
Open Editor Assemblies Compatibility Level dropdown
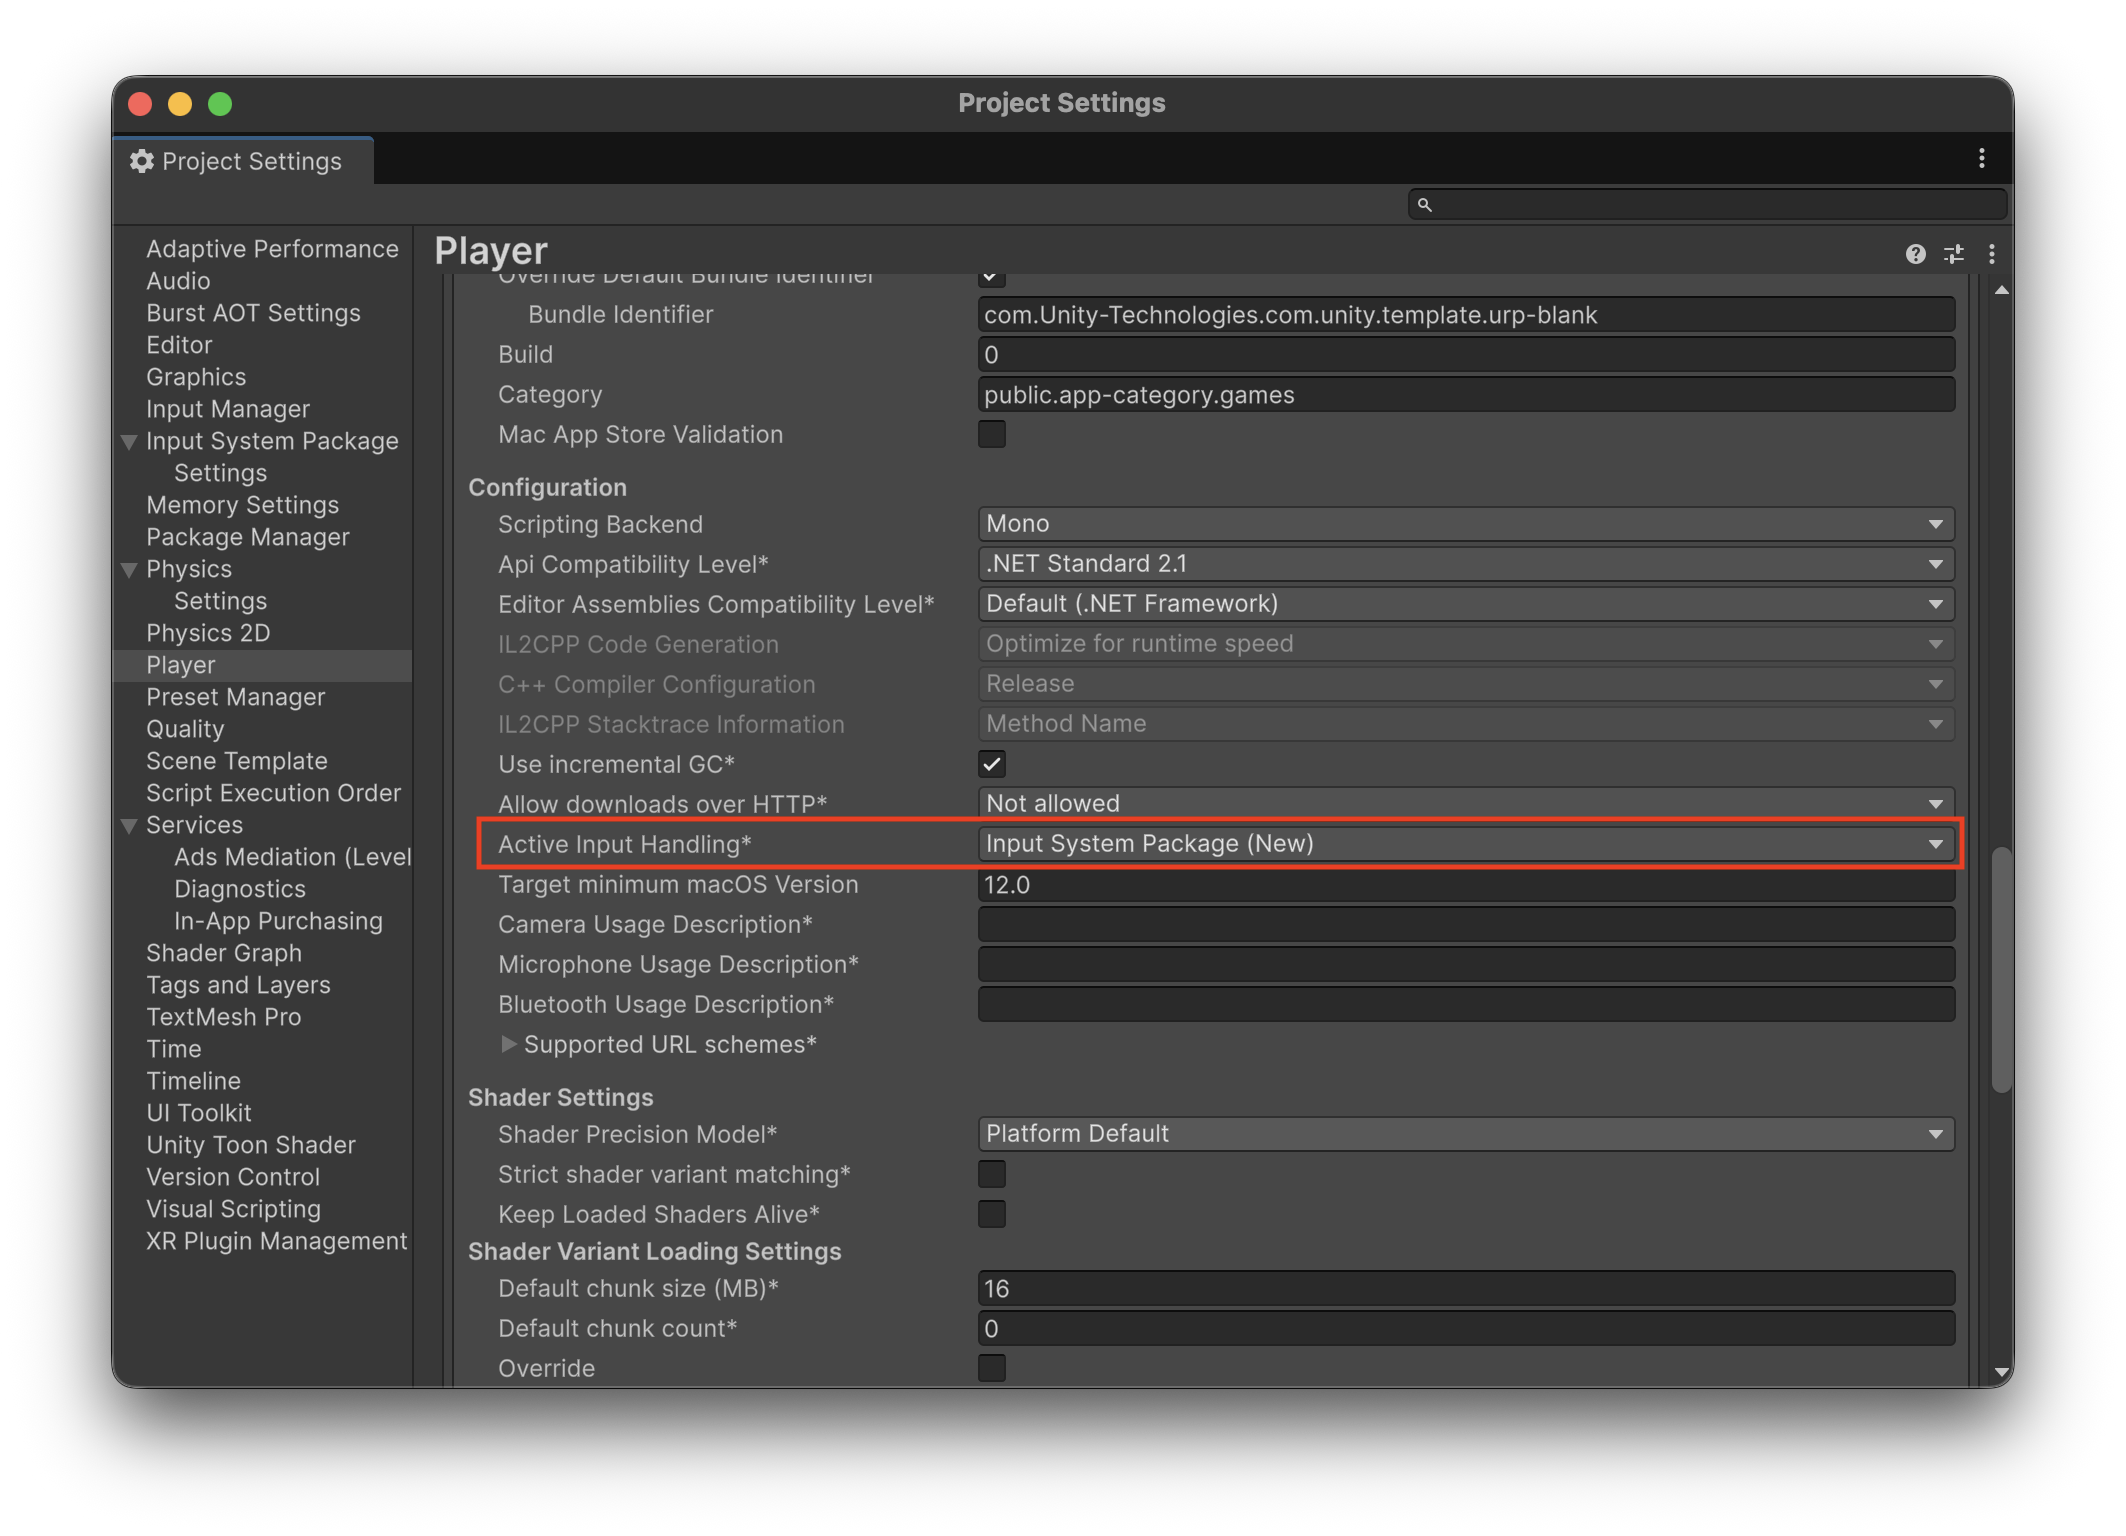coord(1465,604)
